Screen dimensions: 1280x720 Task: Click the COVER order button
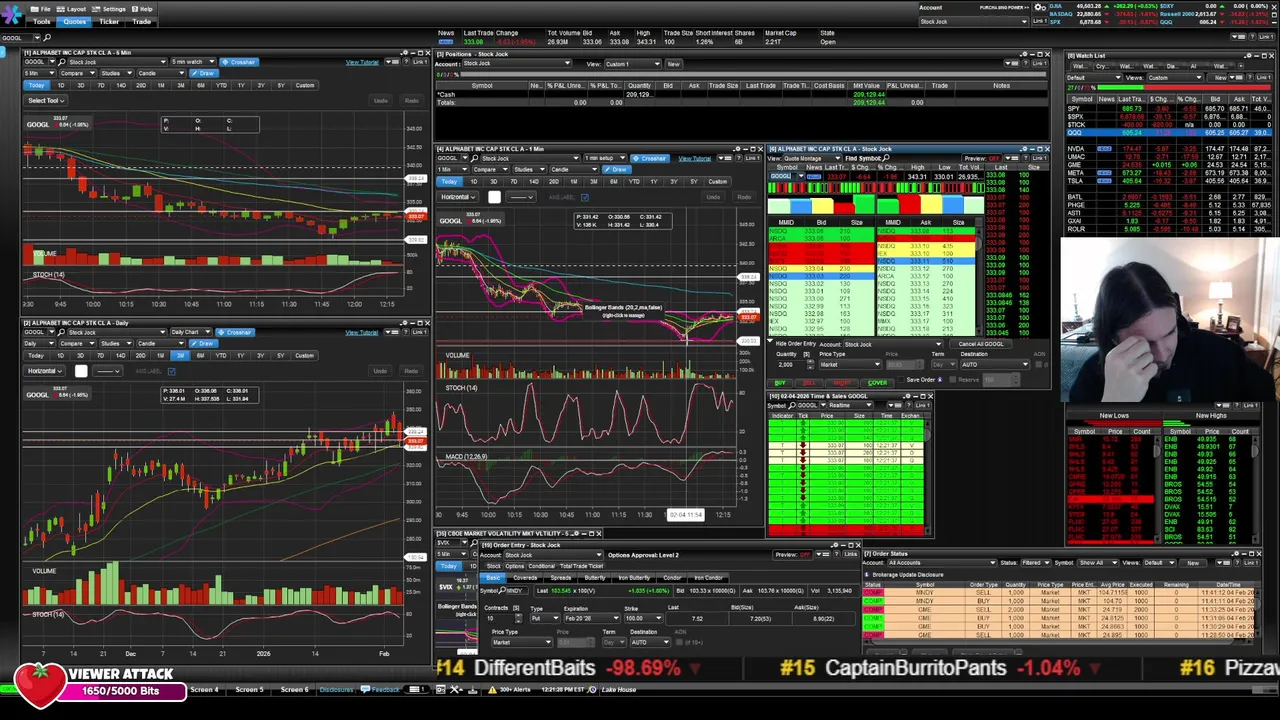point(877,383)
